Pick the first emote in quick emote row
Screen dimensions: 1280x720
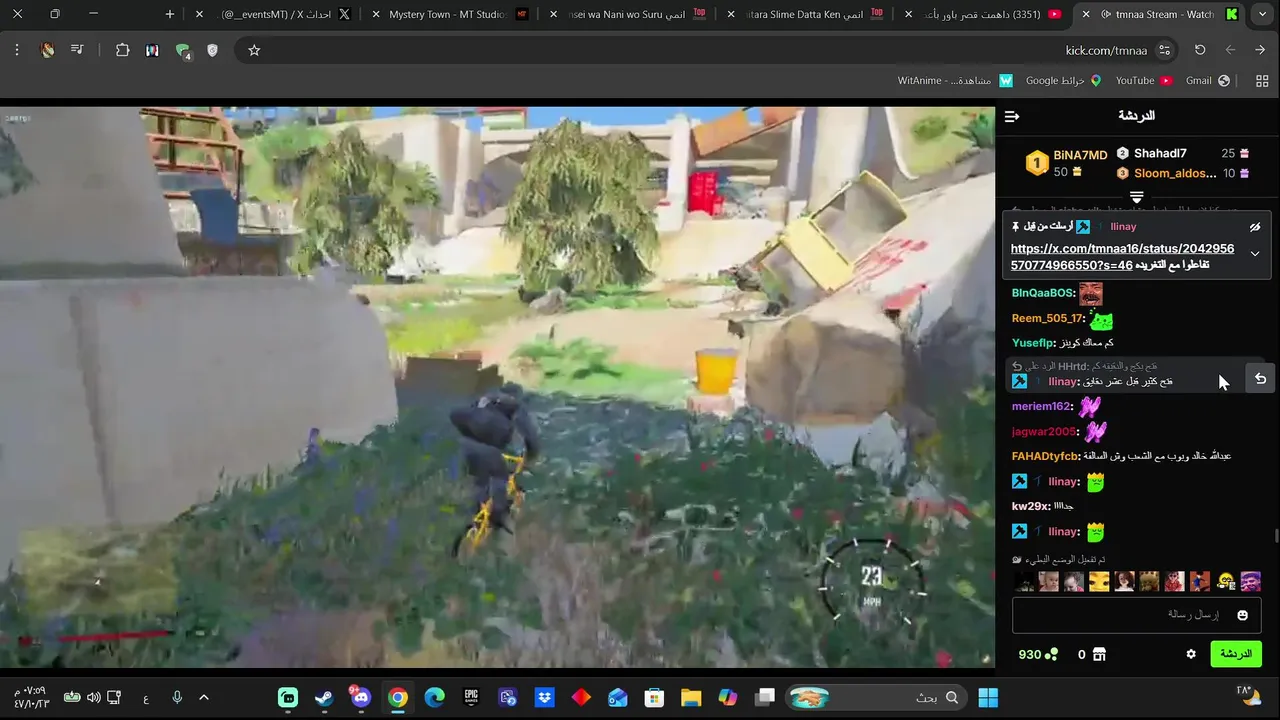click(x=1250, y=581)
